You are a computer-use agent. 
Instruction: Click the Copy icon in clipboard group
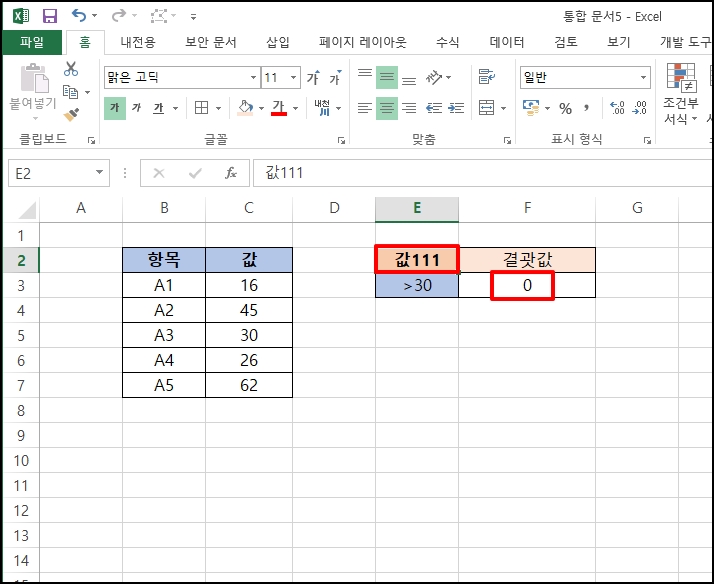point(70,92)
